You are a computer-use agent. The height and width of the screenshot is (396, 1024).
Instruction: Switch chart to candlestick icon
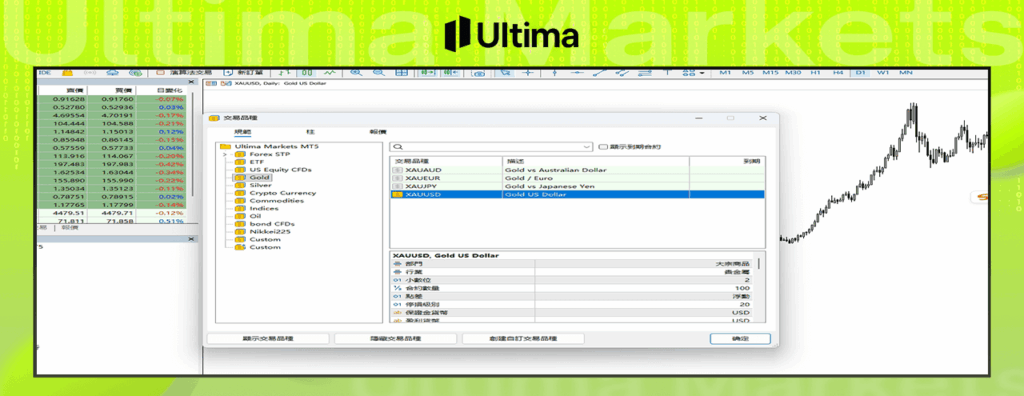308,73
